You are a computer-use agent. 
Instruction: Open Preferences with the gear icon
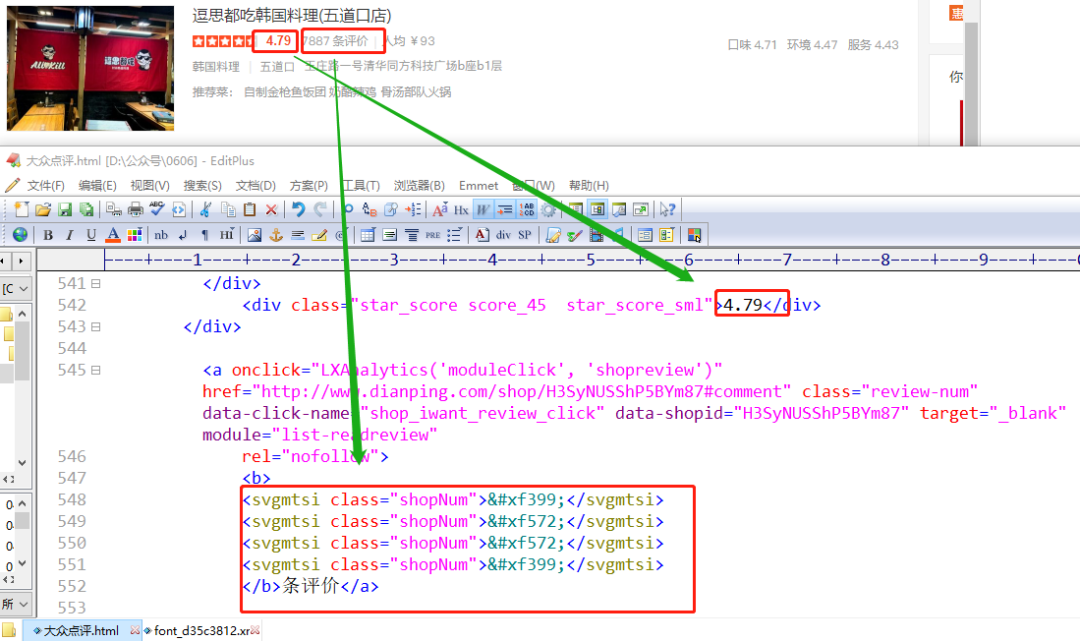click(548, 209)
